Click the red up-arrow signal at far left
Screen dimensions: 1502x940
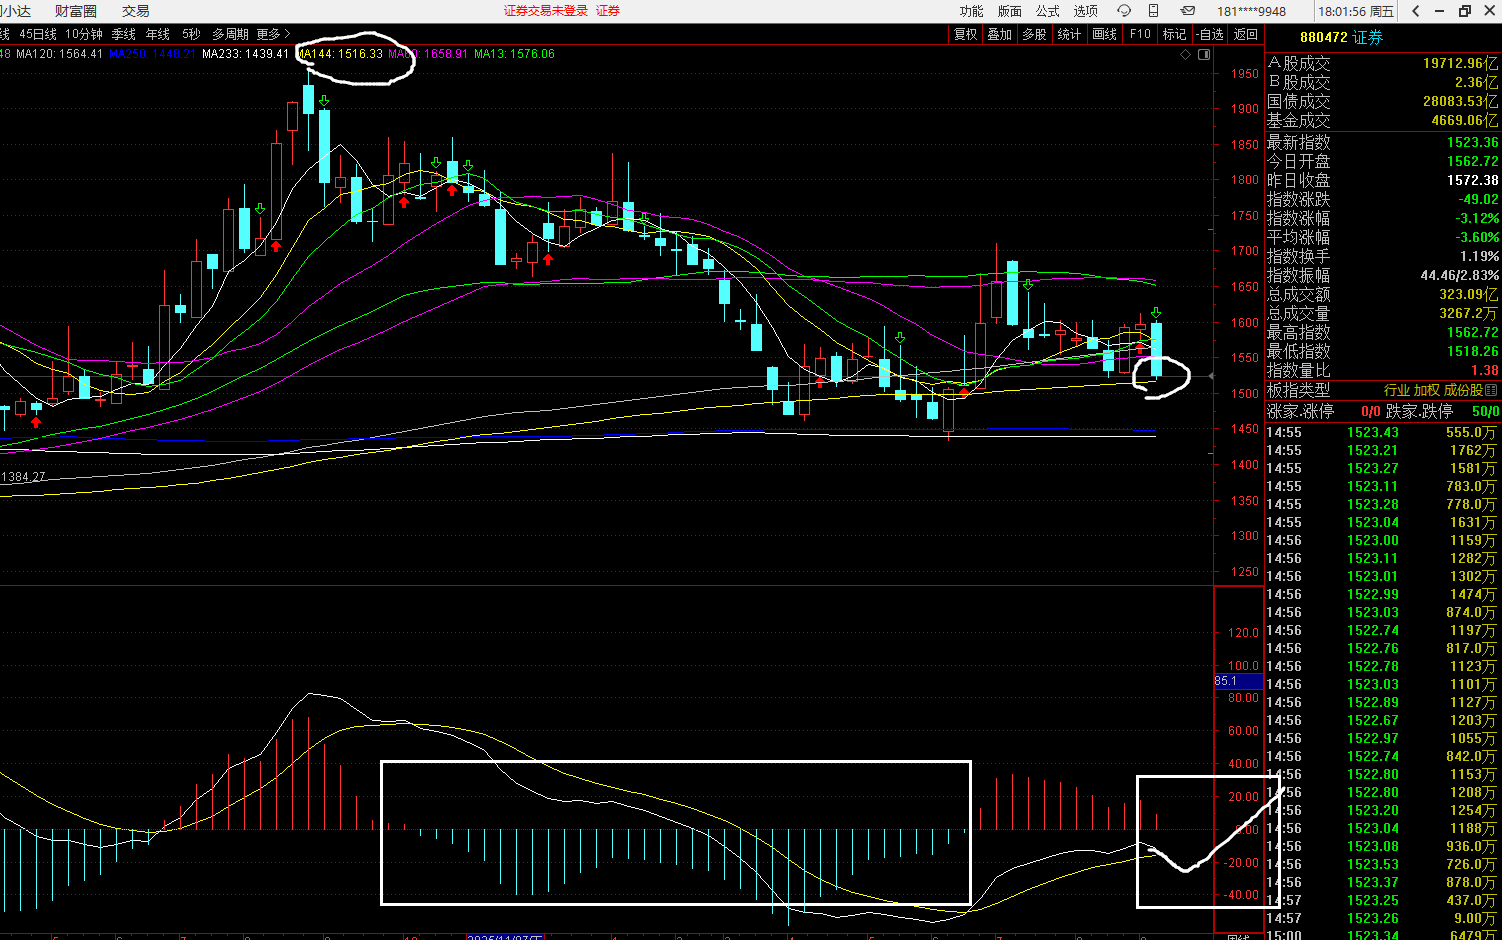pos(36,422)
